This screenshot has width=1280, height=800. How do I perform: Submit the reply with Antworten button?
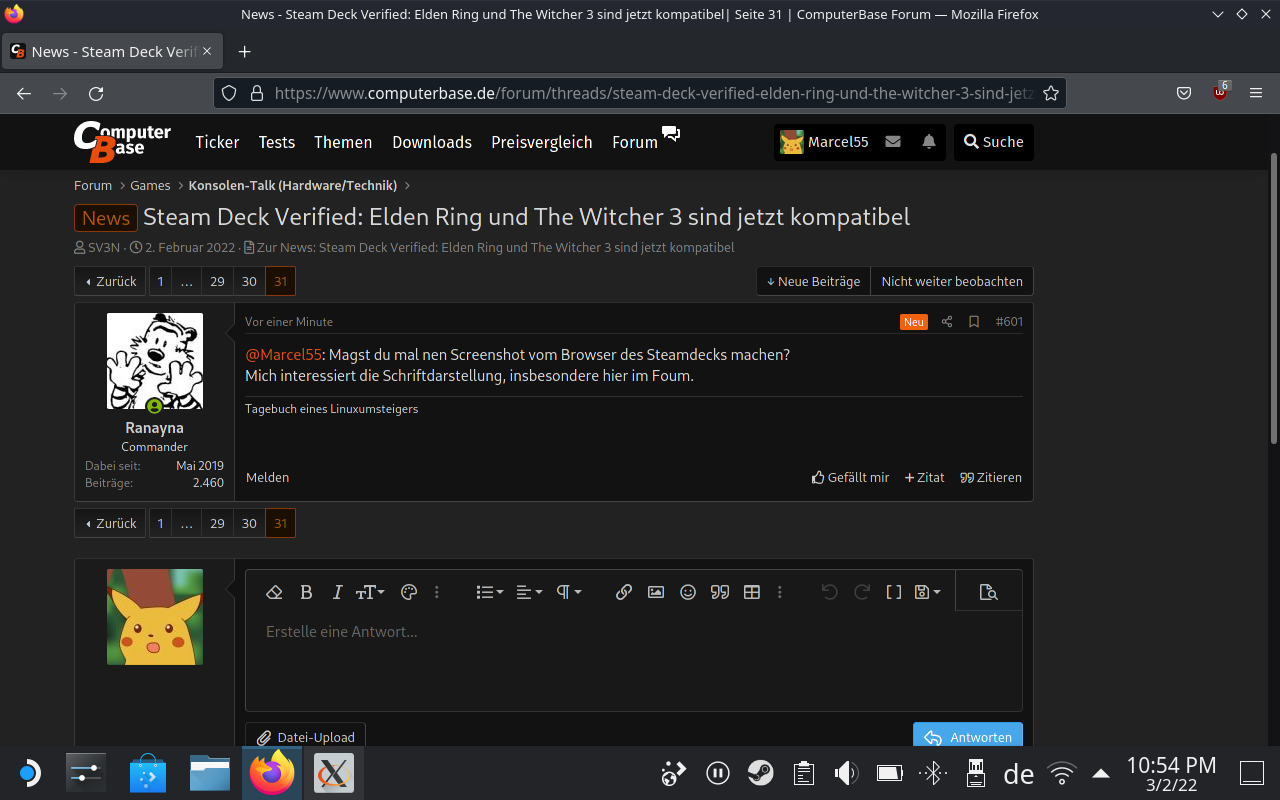[x=968, y=737]
